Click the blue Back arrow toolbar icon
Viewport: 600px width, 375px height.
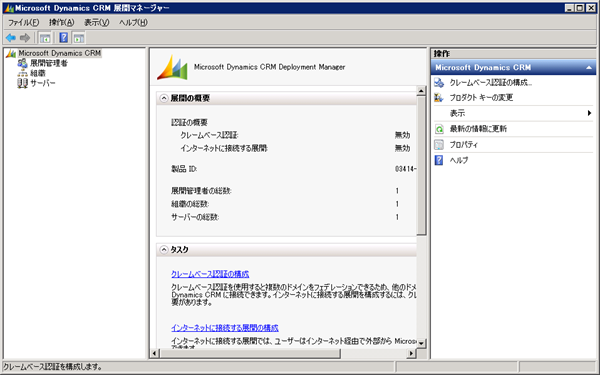11,38
